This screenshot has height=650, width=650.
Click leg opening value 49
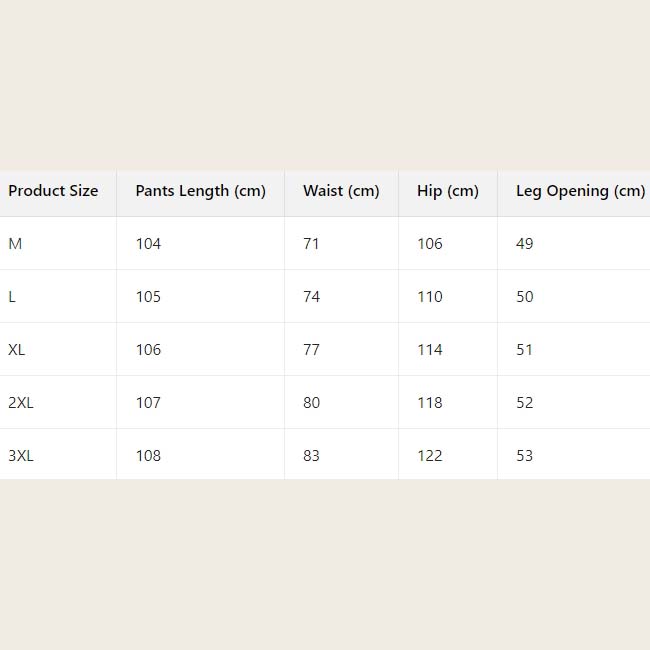tap(525, 244)
